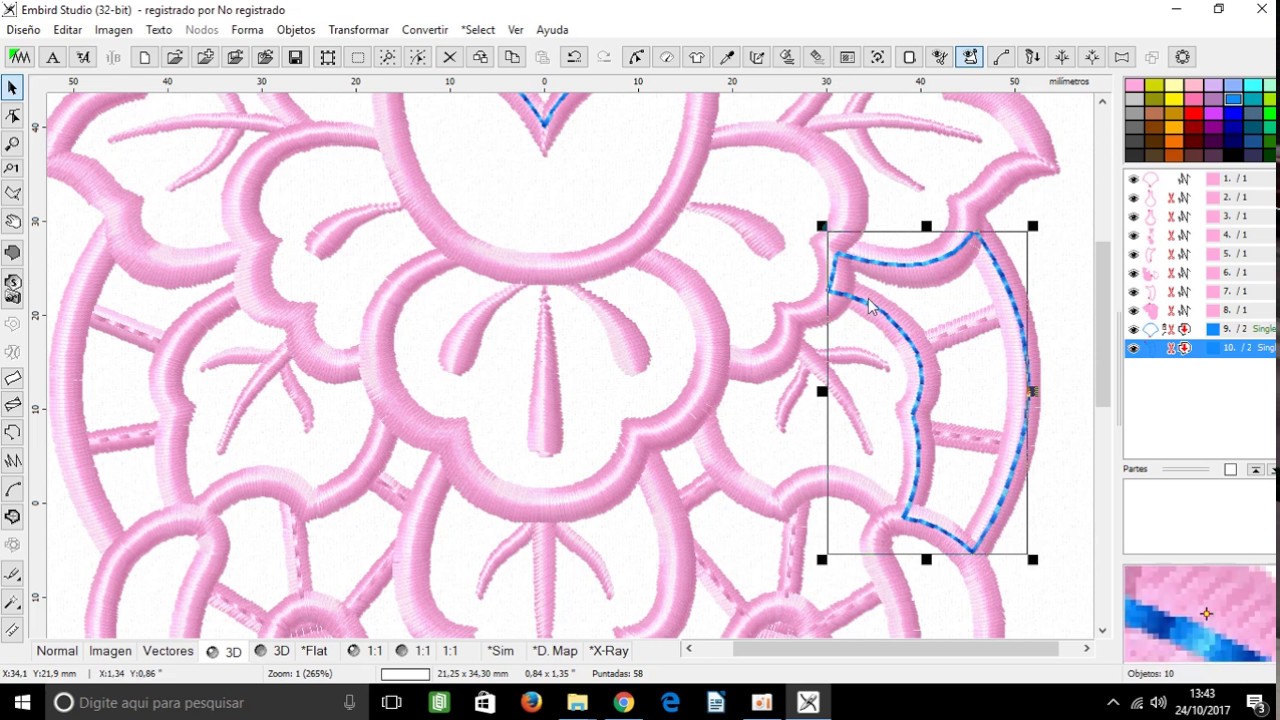Click the horizontal scrollbar left arrow

[x=688, y=649]
